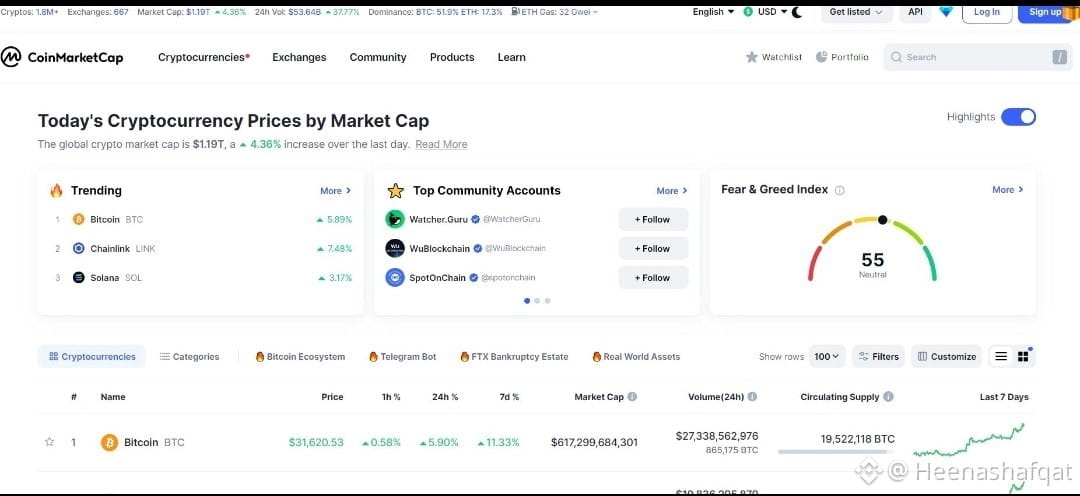This screenshot has height=496, width=1080.
Task: Toggle dark mode moon icon
Action: point(797,12)
